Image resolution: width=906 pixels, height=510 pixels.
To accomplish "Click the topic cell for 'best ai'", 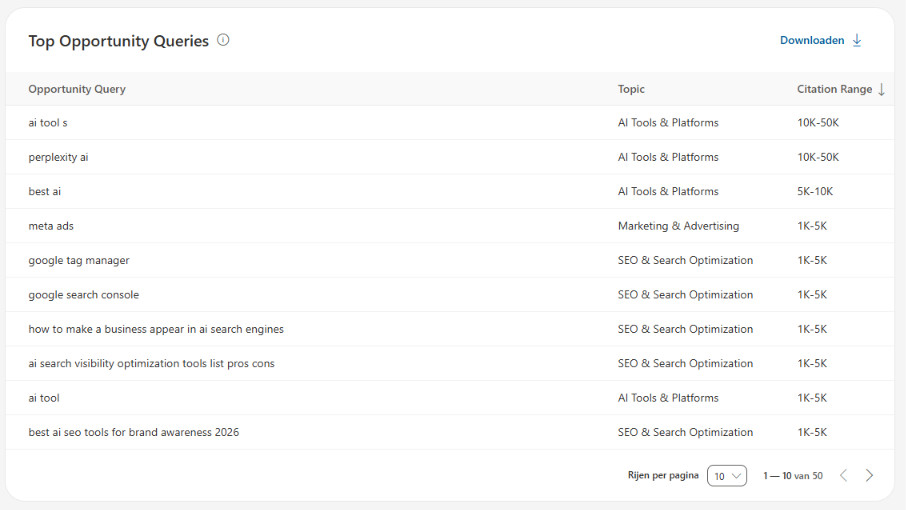I will [668, 191].
